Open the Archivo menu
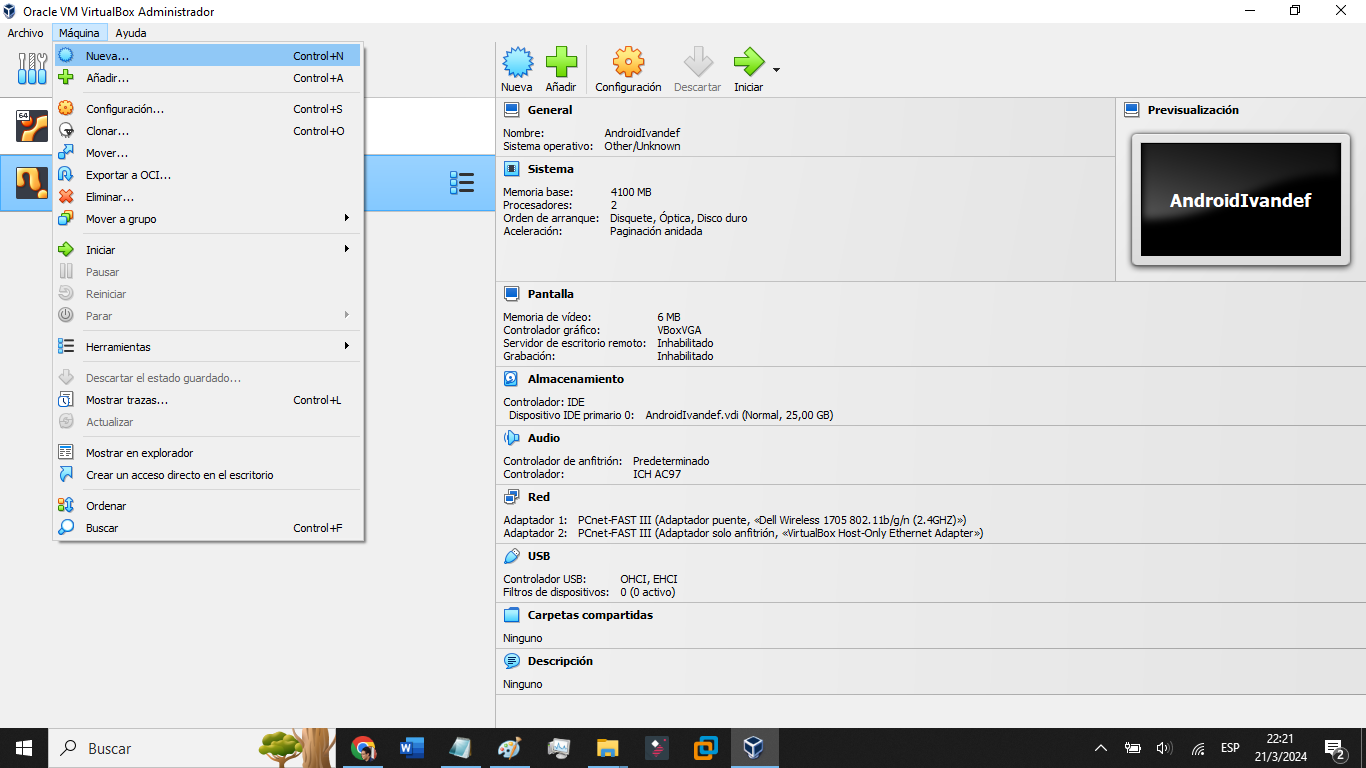The height and width of the screenshot is (768, 1366). (x=26, y=33)
